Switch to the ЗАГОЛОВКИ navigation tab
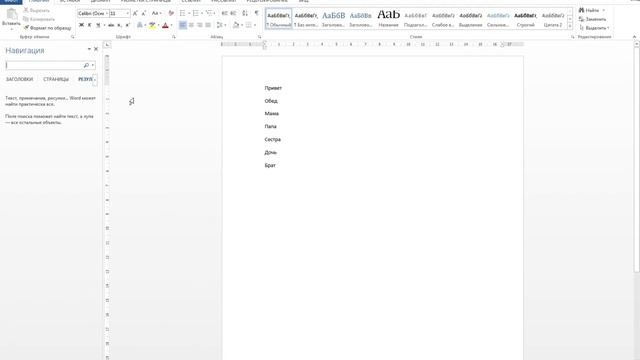The height and width of the screenshot is (360, 640). tap(19, 79)
